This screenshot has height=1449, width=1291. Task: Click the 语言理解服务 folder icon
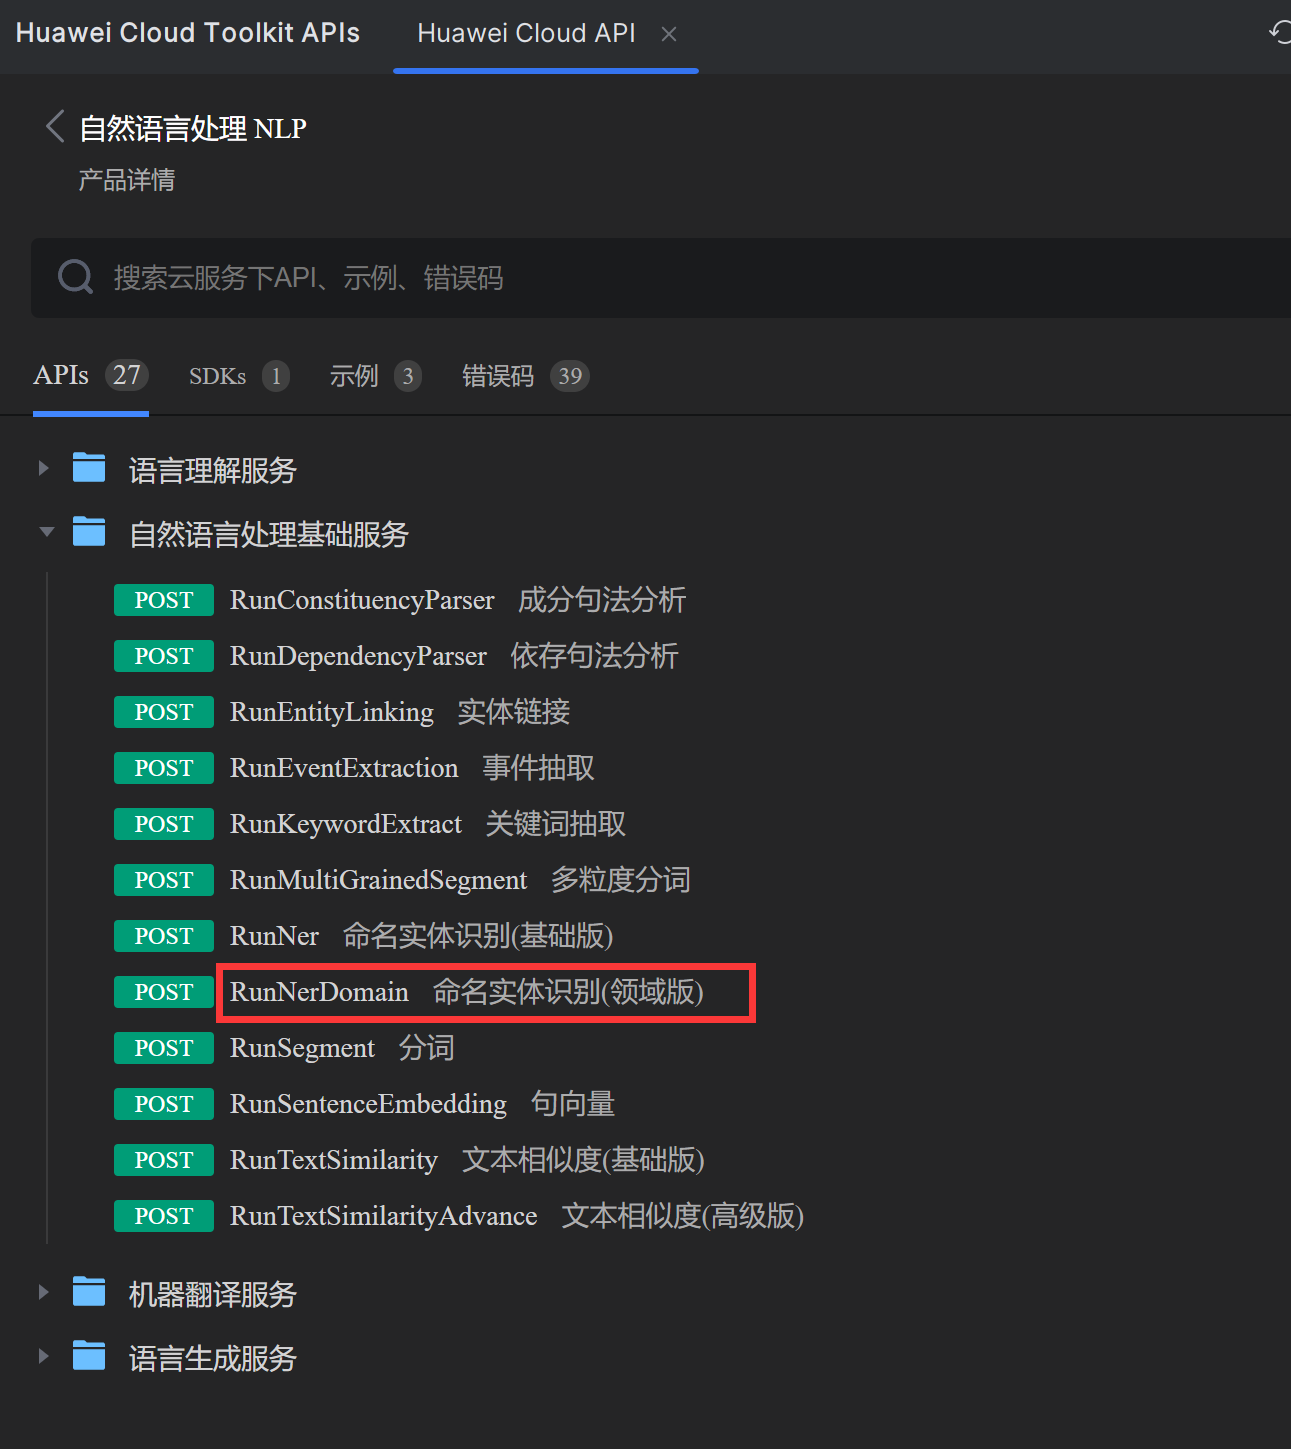[89, 467]
